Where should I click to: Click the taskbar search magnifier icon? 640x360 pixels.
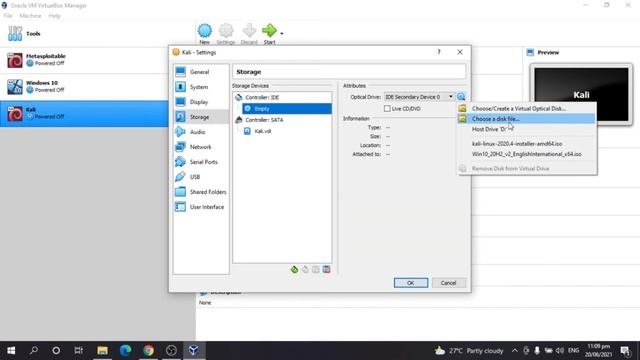[34, 350]
